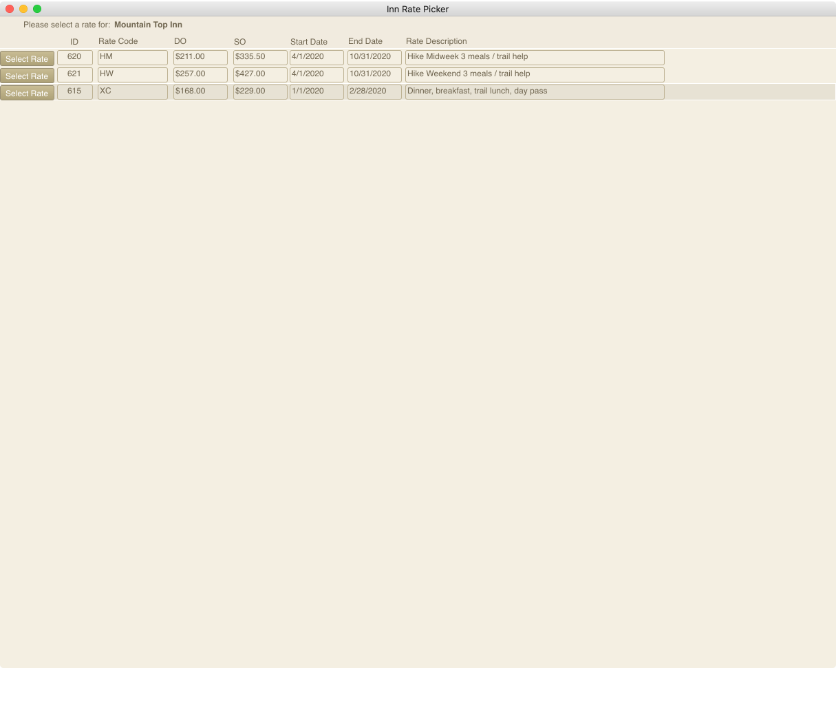Select the rate for HM row 620

click(27, 59)
